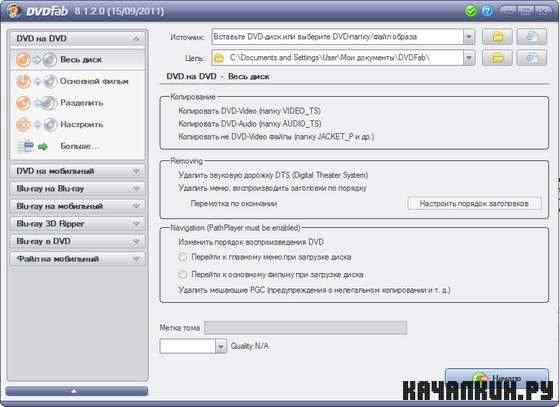Image resolution: width=560 pixels, height=407 pixels.
Task: Click Настроить порядок заголовков button
Action: 474,204
